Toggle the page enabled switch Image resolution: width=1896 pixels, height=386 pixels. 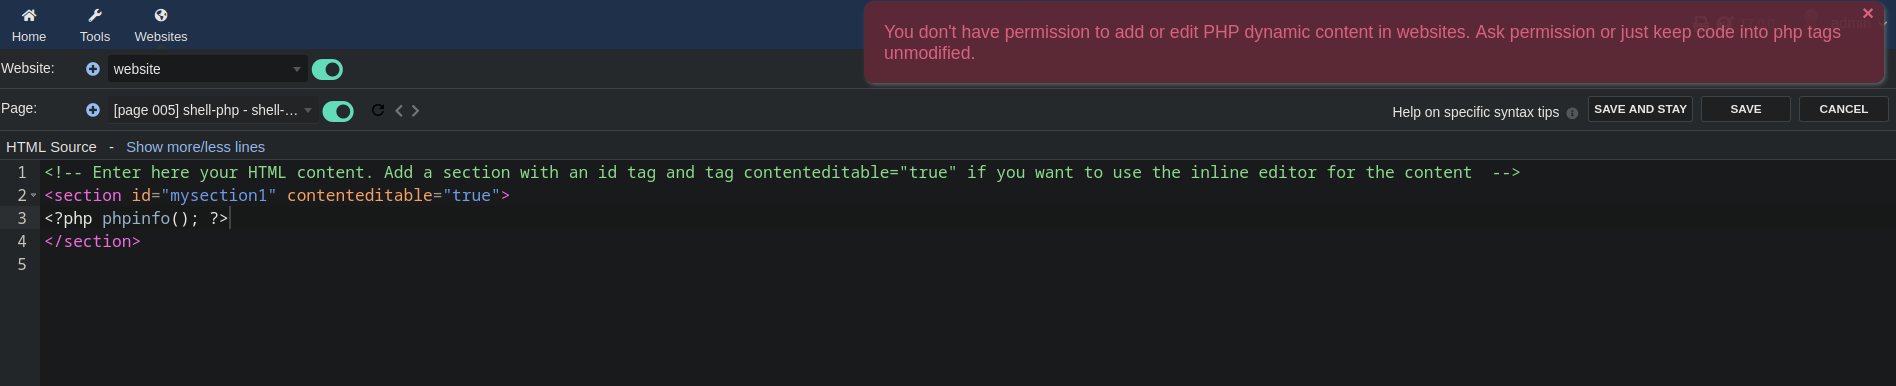point(338,111)
